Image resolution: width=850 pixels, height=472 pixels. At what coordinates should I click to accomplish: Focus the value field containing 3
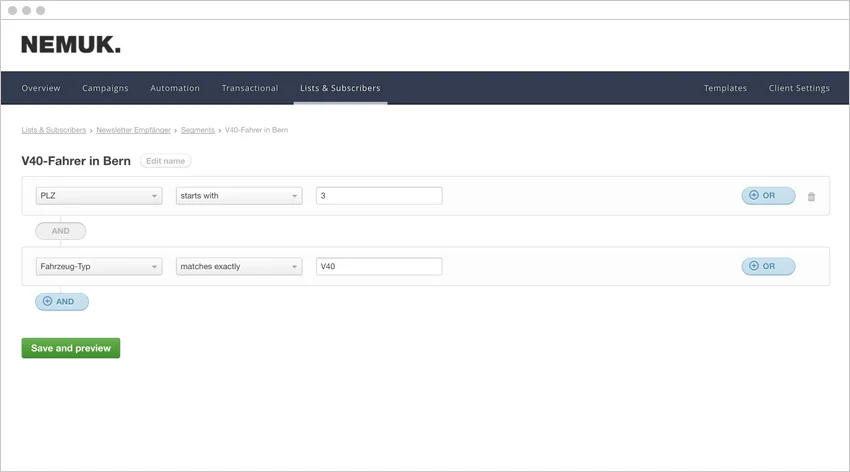pos(379,196)
